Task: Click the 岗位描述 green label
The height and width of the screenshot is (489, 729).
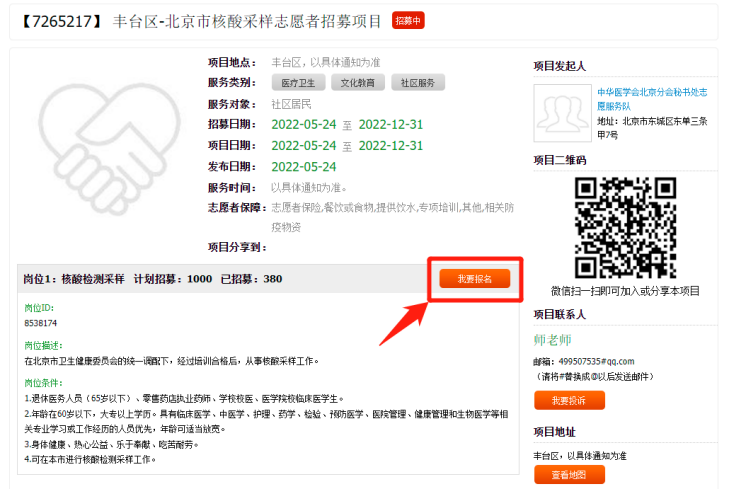Action: pos(43,345)
